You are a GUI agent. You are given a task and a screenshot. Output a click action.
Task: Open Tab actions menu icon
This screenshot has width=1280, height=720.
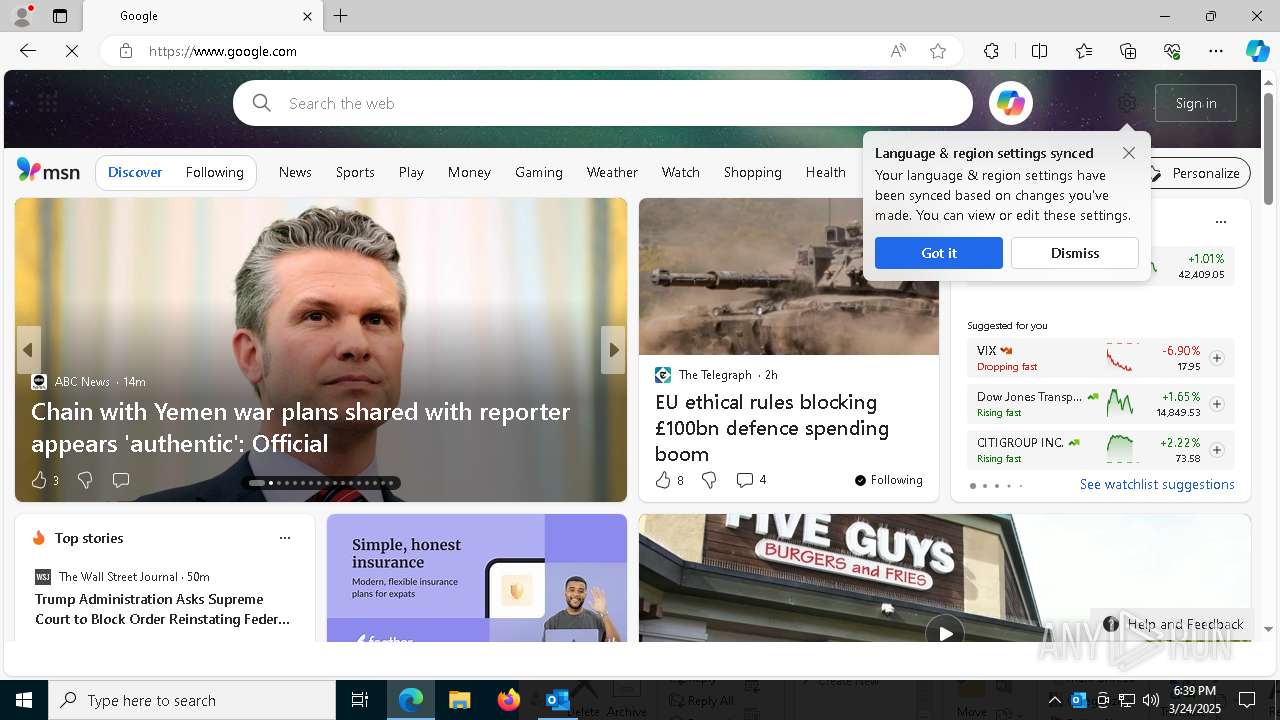60,16
